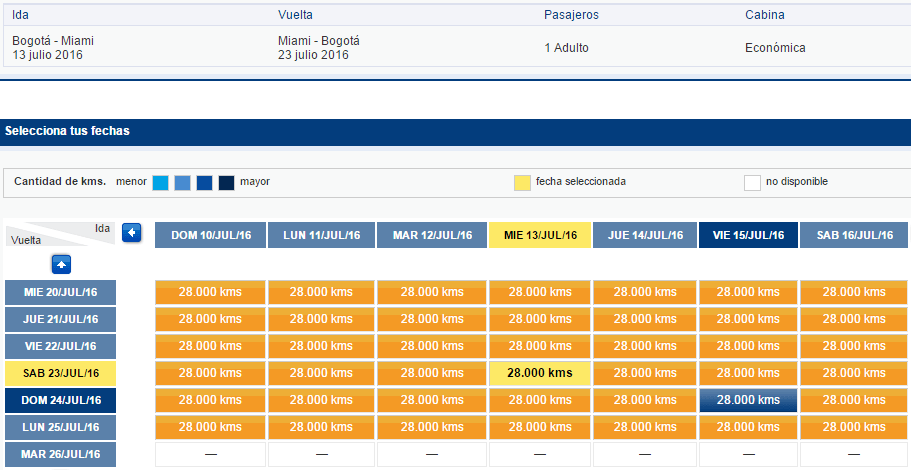
Task: Pick 28.000 kms for 16 Jul and 25 Jul
Action: point(854,427)
